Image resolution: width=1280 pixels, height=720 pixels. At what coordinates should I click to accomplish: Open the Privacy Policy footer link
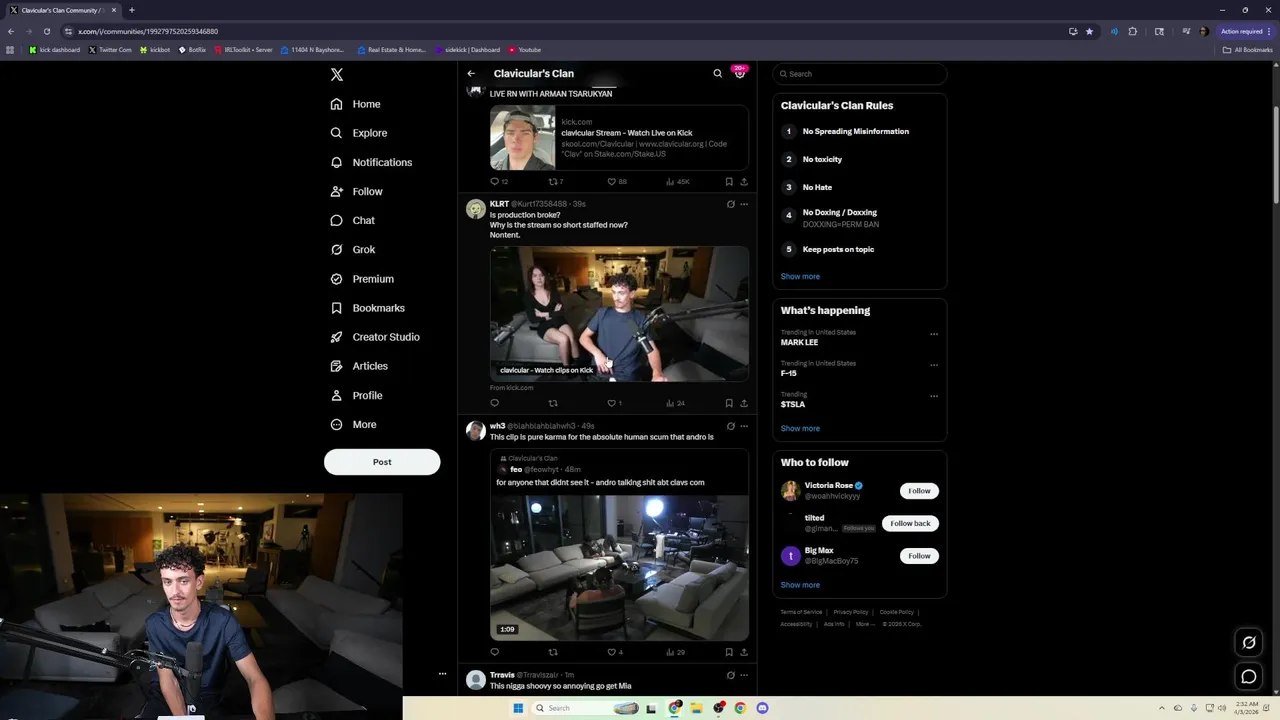coord(851,612)
